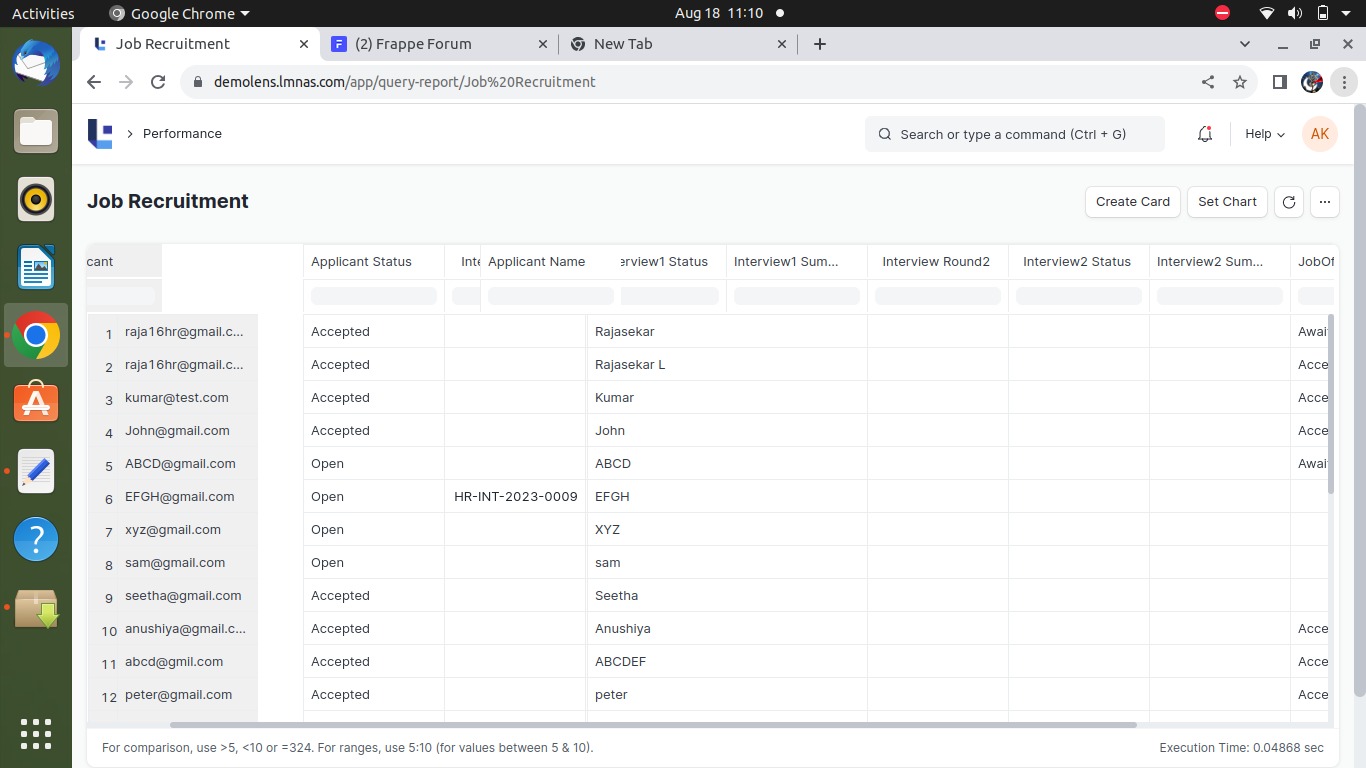This screenshot has width=1366, height=768.
Task: Open Text Editor from dock
Action: [36, 471]
